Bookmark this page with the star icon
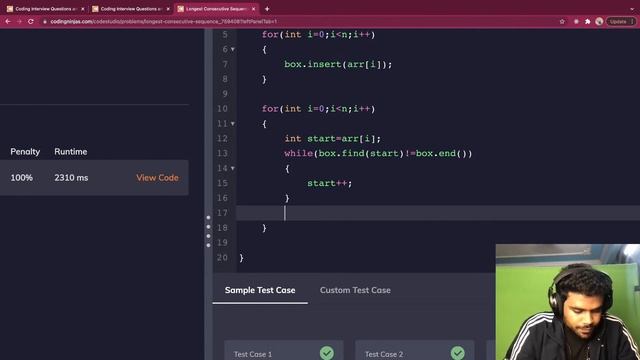The image size is (640, 360). tap(562, 21)
